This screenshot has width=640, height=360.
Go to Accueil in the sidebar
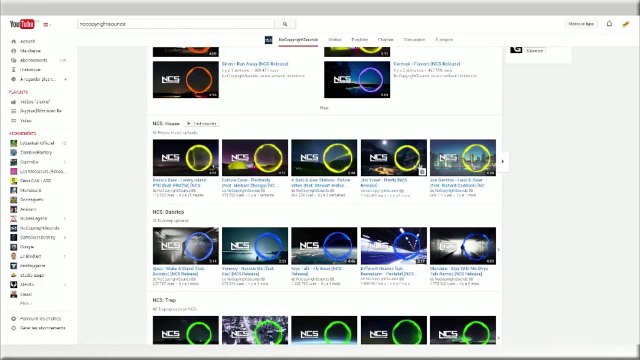coord(27,41)
